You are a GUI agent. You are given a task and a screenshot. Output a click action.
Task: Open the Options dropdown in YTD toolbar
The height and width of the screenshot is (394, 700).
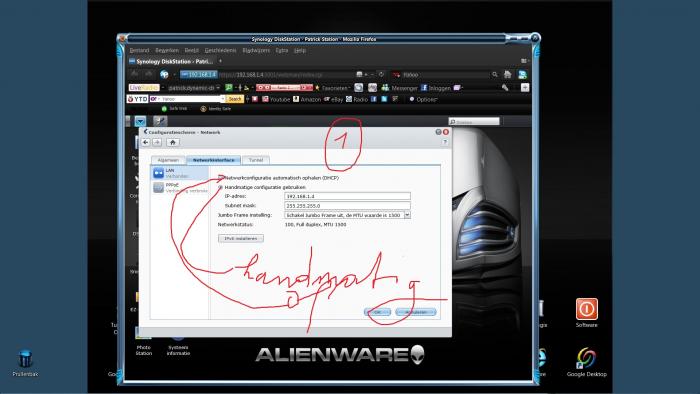423,99
